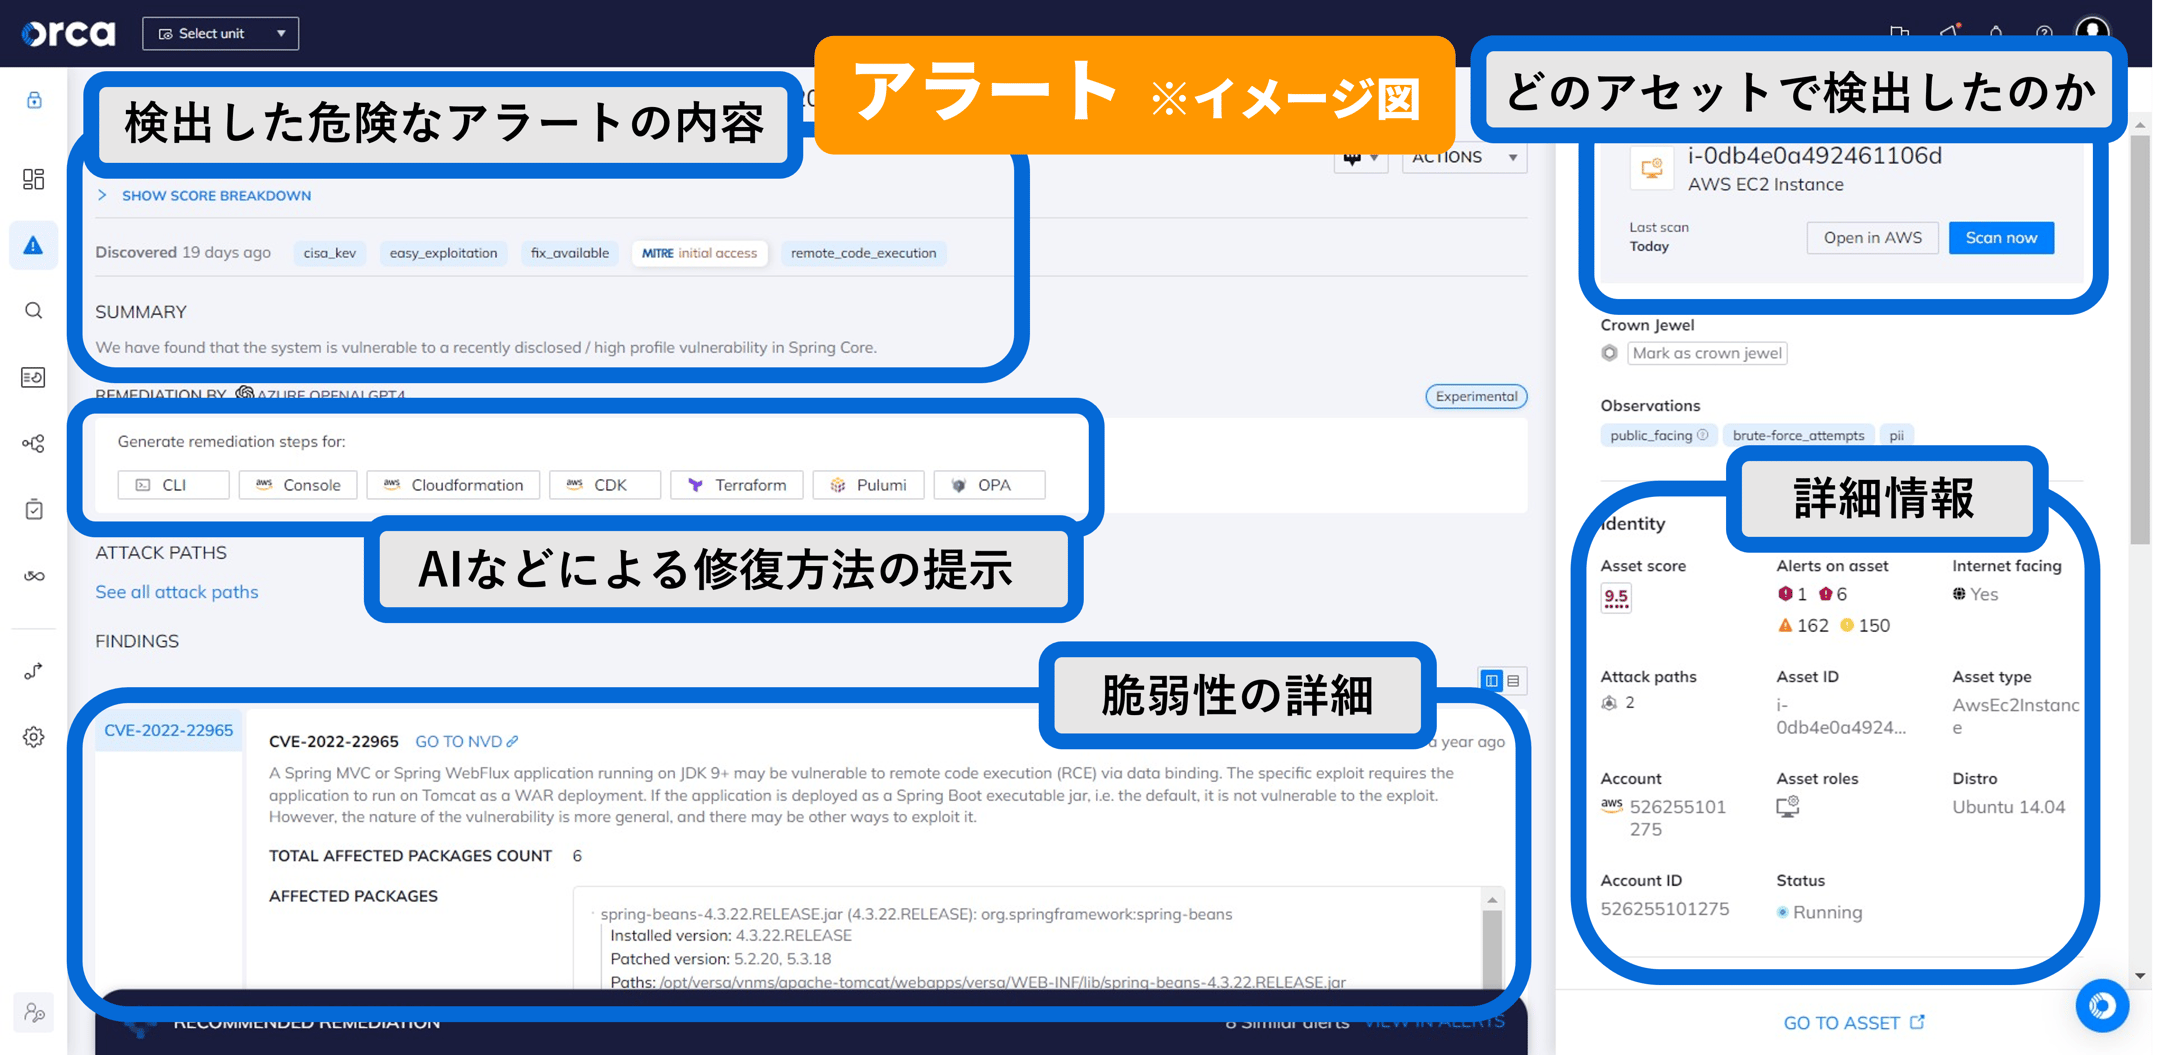Select the CVE-2022-22965 finding entry
Screen dimensions: 2175x1055
coord(167,730)
